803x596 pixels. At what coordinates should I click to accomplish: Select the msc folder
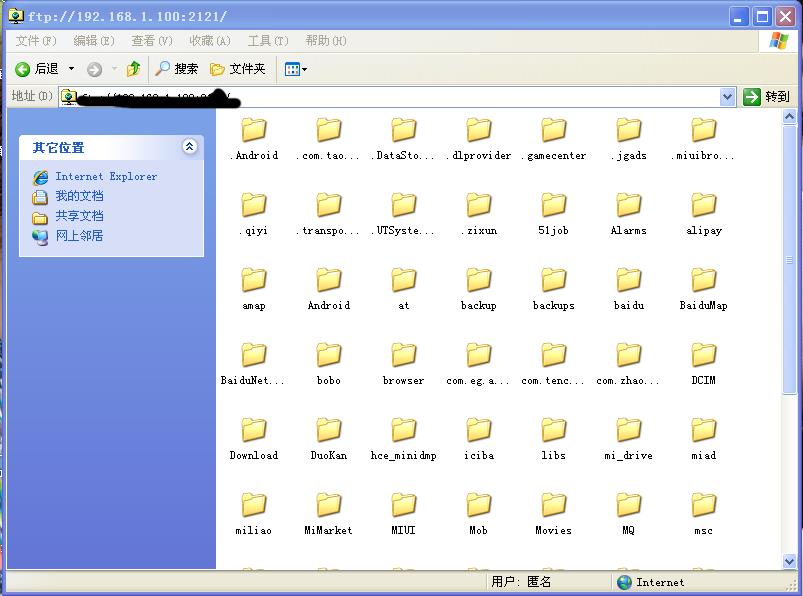pyautogui.click(x=704, y=514)
